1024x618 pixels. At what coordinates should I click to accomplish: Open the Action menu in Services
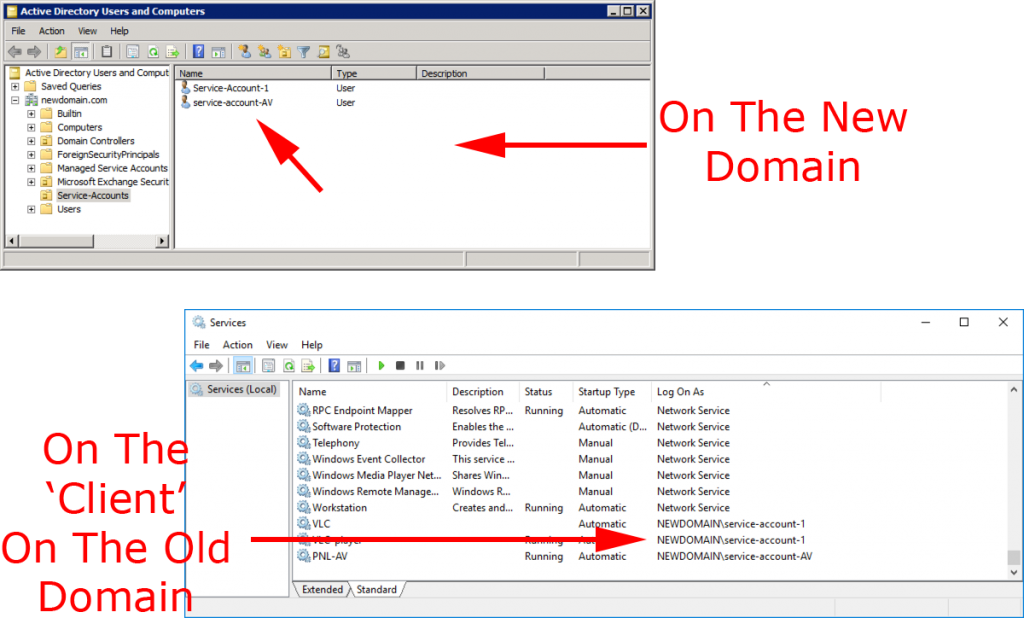pos(238,344)
